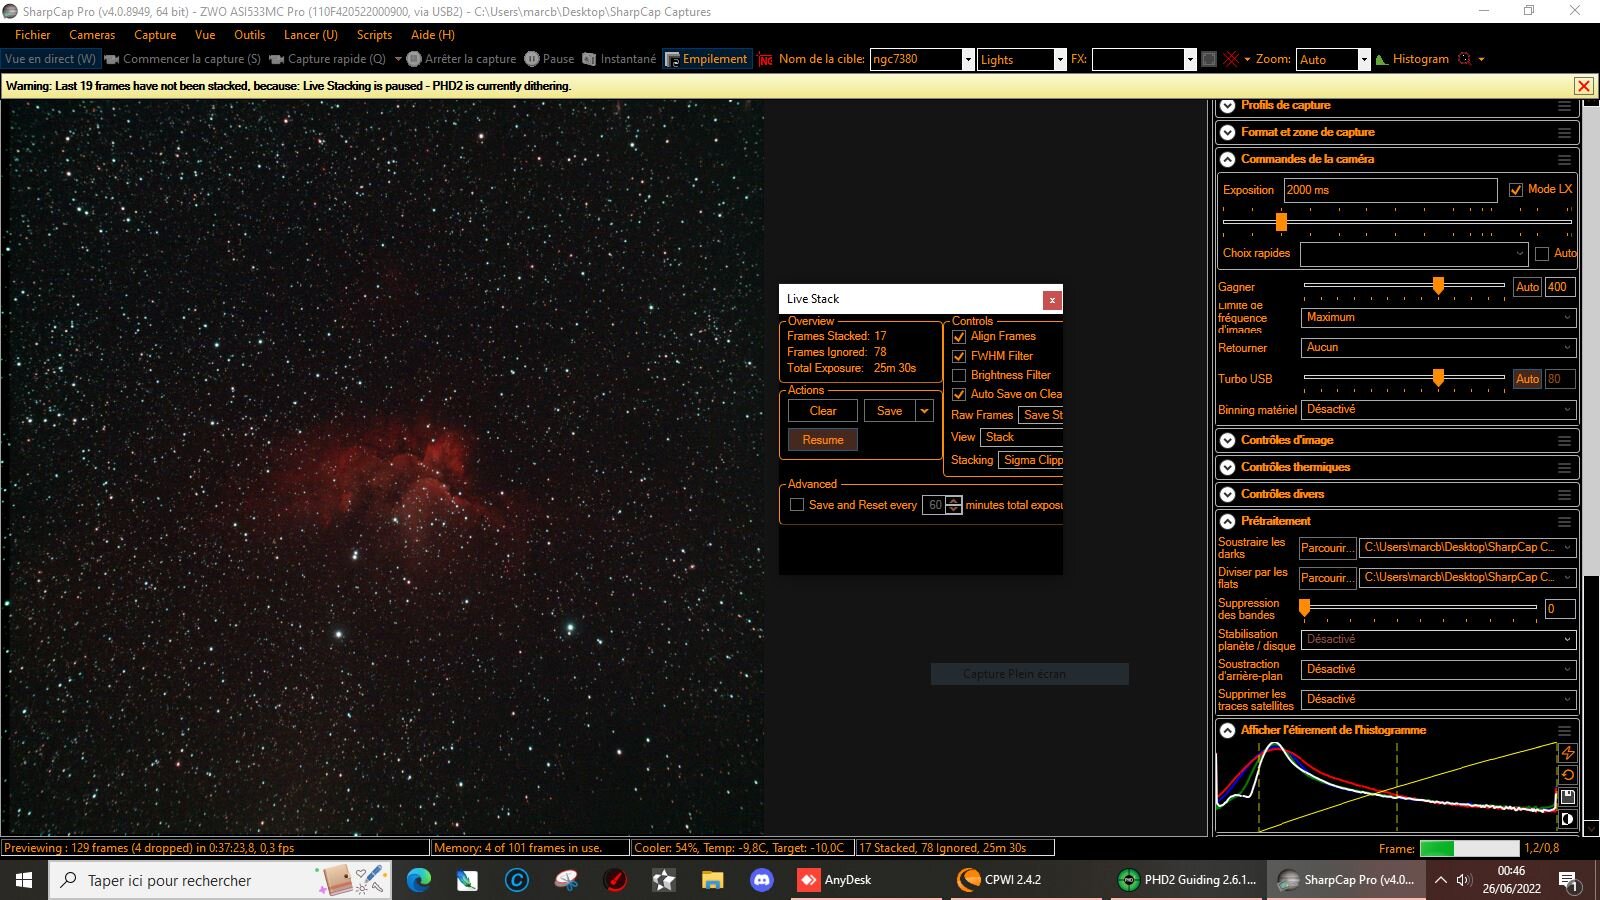Toggle the Auto button for Turbo USB
1600x900 pixels.
click(1527, 379)
